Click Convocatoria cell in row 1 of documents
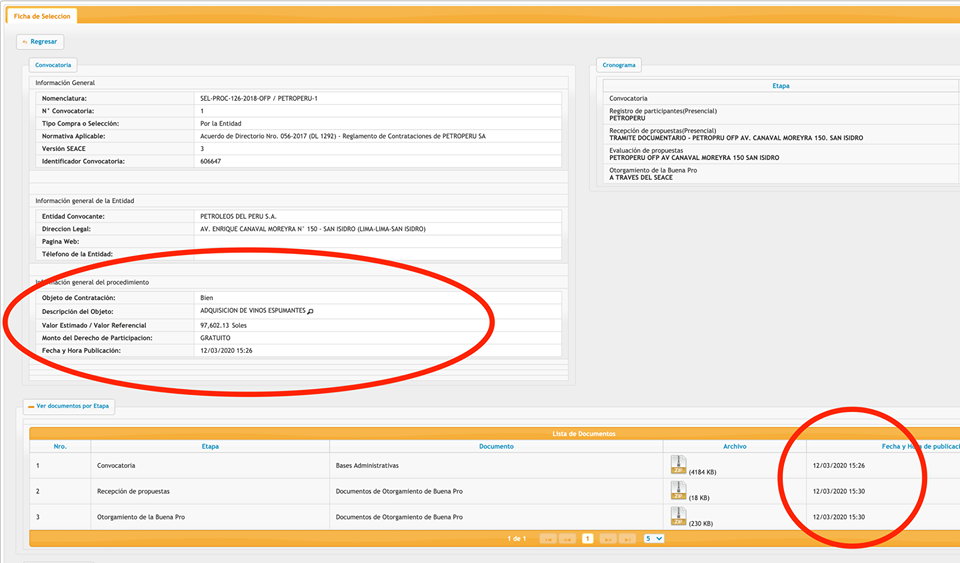Image resolution: width=960 pixels, height=563 pixels. tap(210, 465)
